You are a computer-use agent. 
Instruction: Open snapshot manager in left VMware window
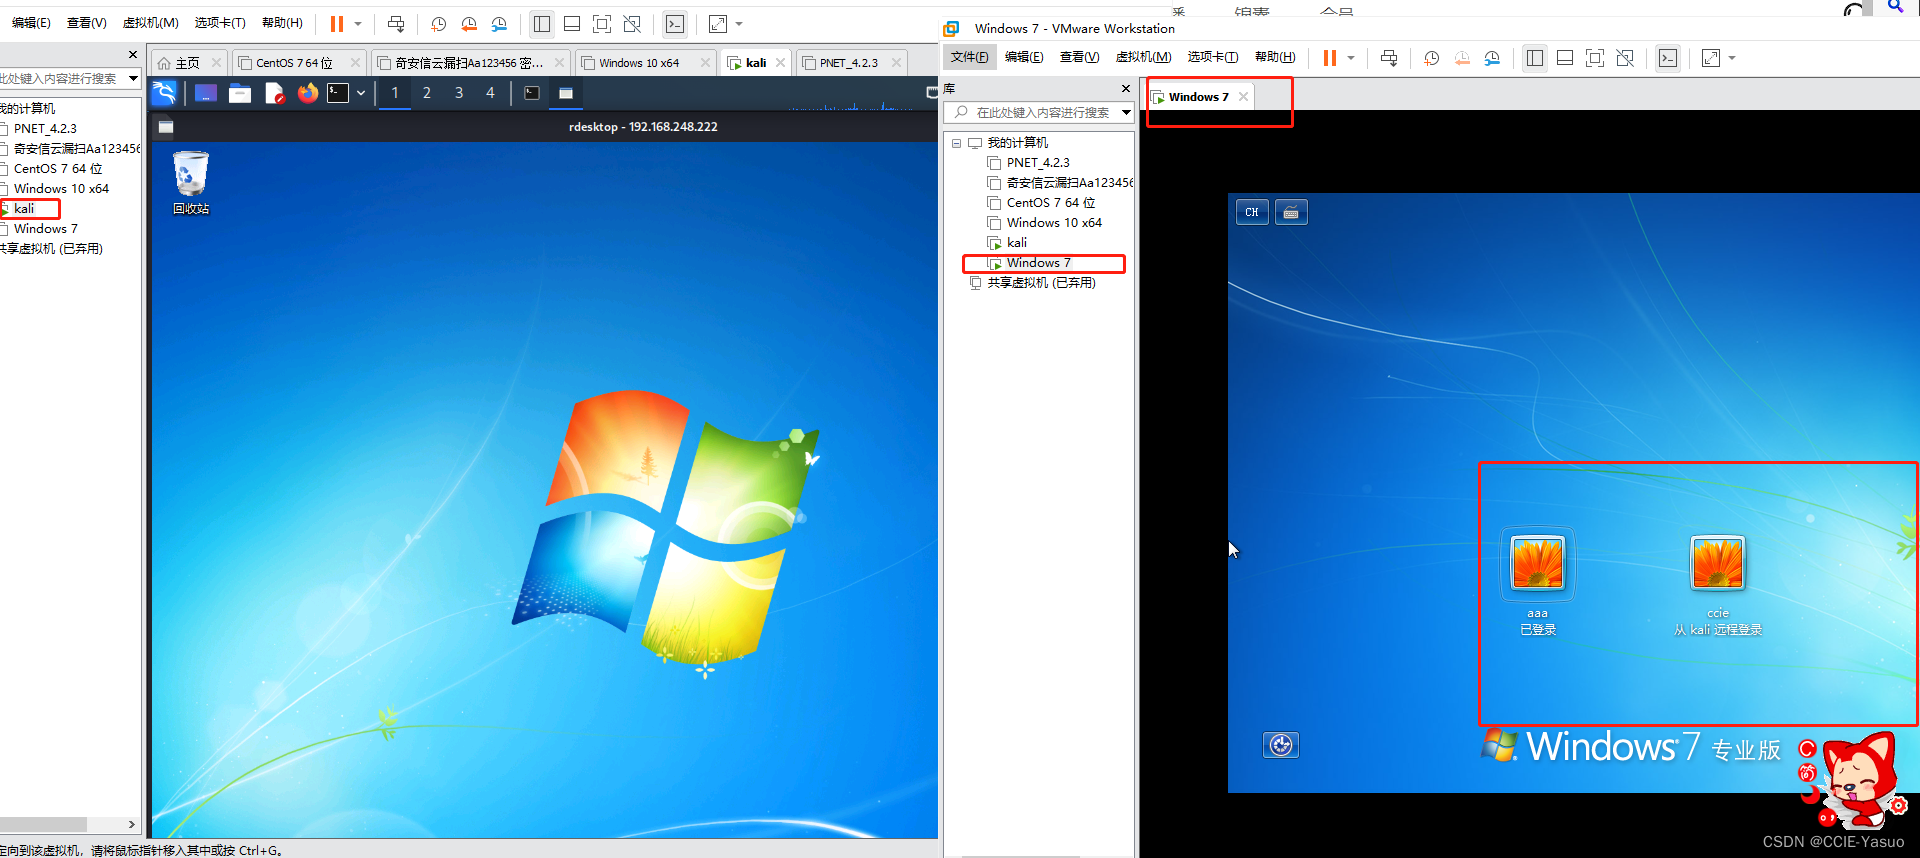tap(499, 24)
